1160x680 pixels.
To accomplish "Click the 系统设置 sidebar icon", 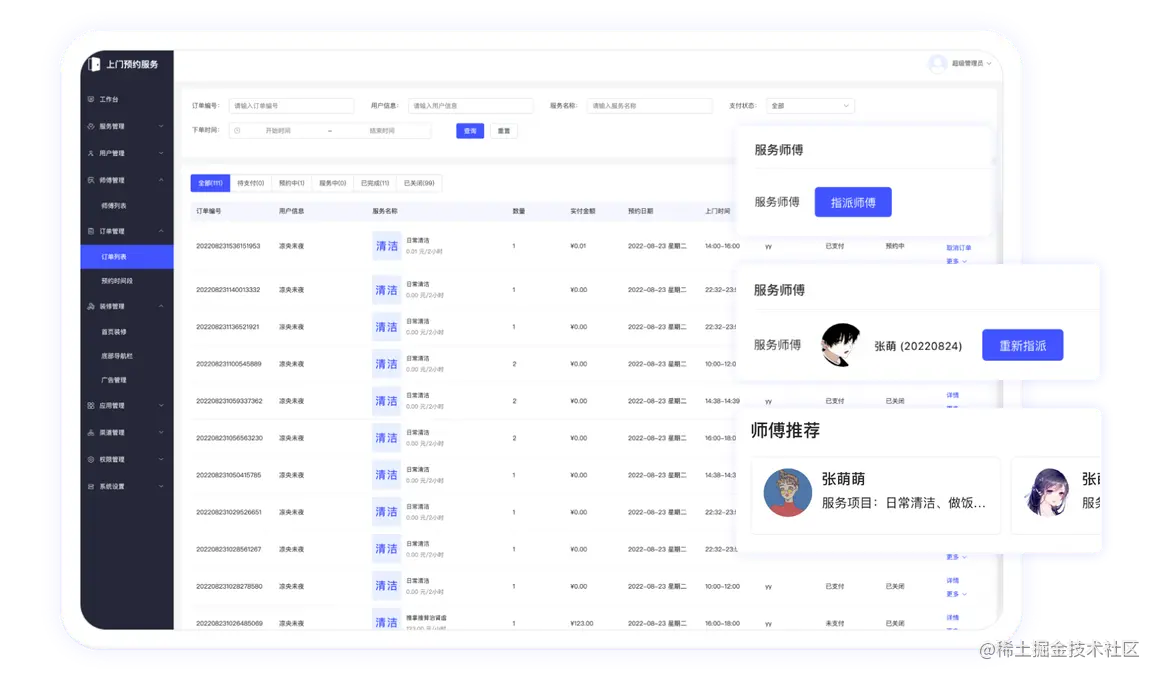I will 91,486.
